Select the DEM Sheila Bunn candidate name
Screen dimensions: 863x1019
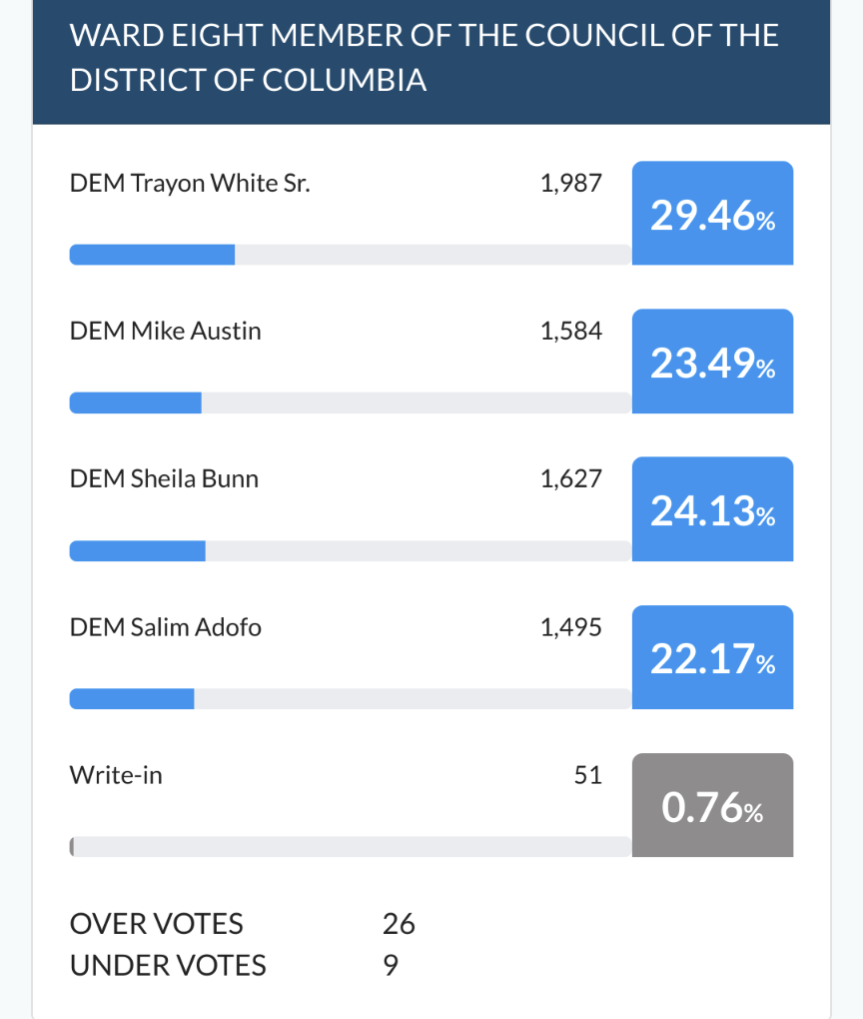(x=164, y=479)
